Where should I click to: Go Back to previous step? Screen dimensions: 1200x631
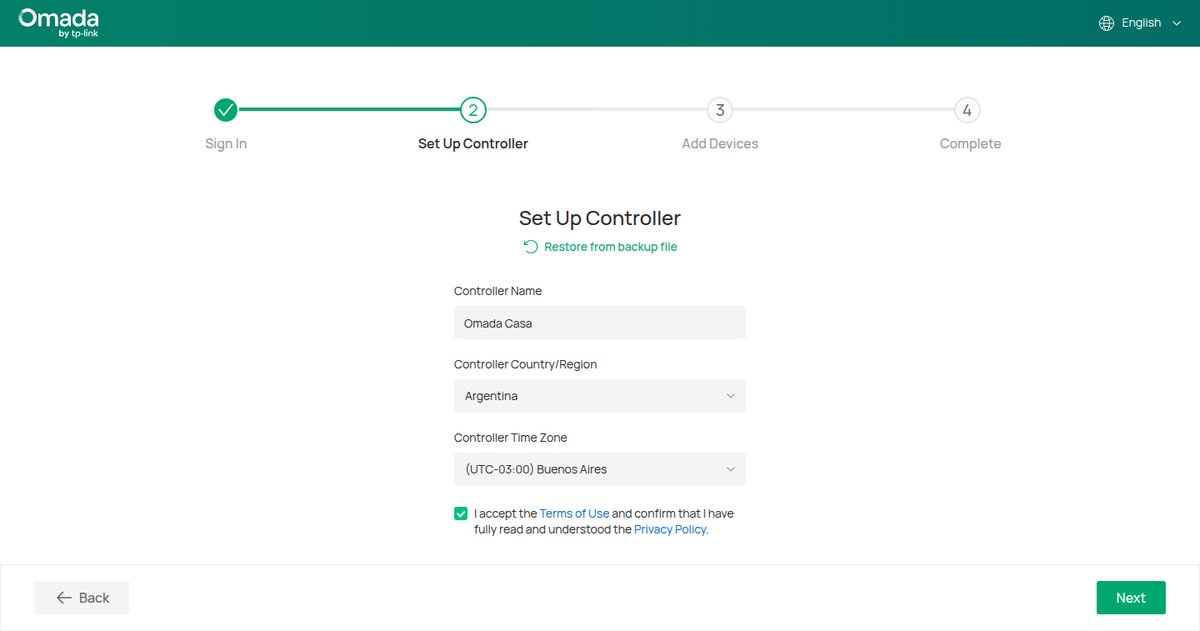pyautogui.click(x=82, y=598)
